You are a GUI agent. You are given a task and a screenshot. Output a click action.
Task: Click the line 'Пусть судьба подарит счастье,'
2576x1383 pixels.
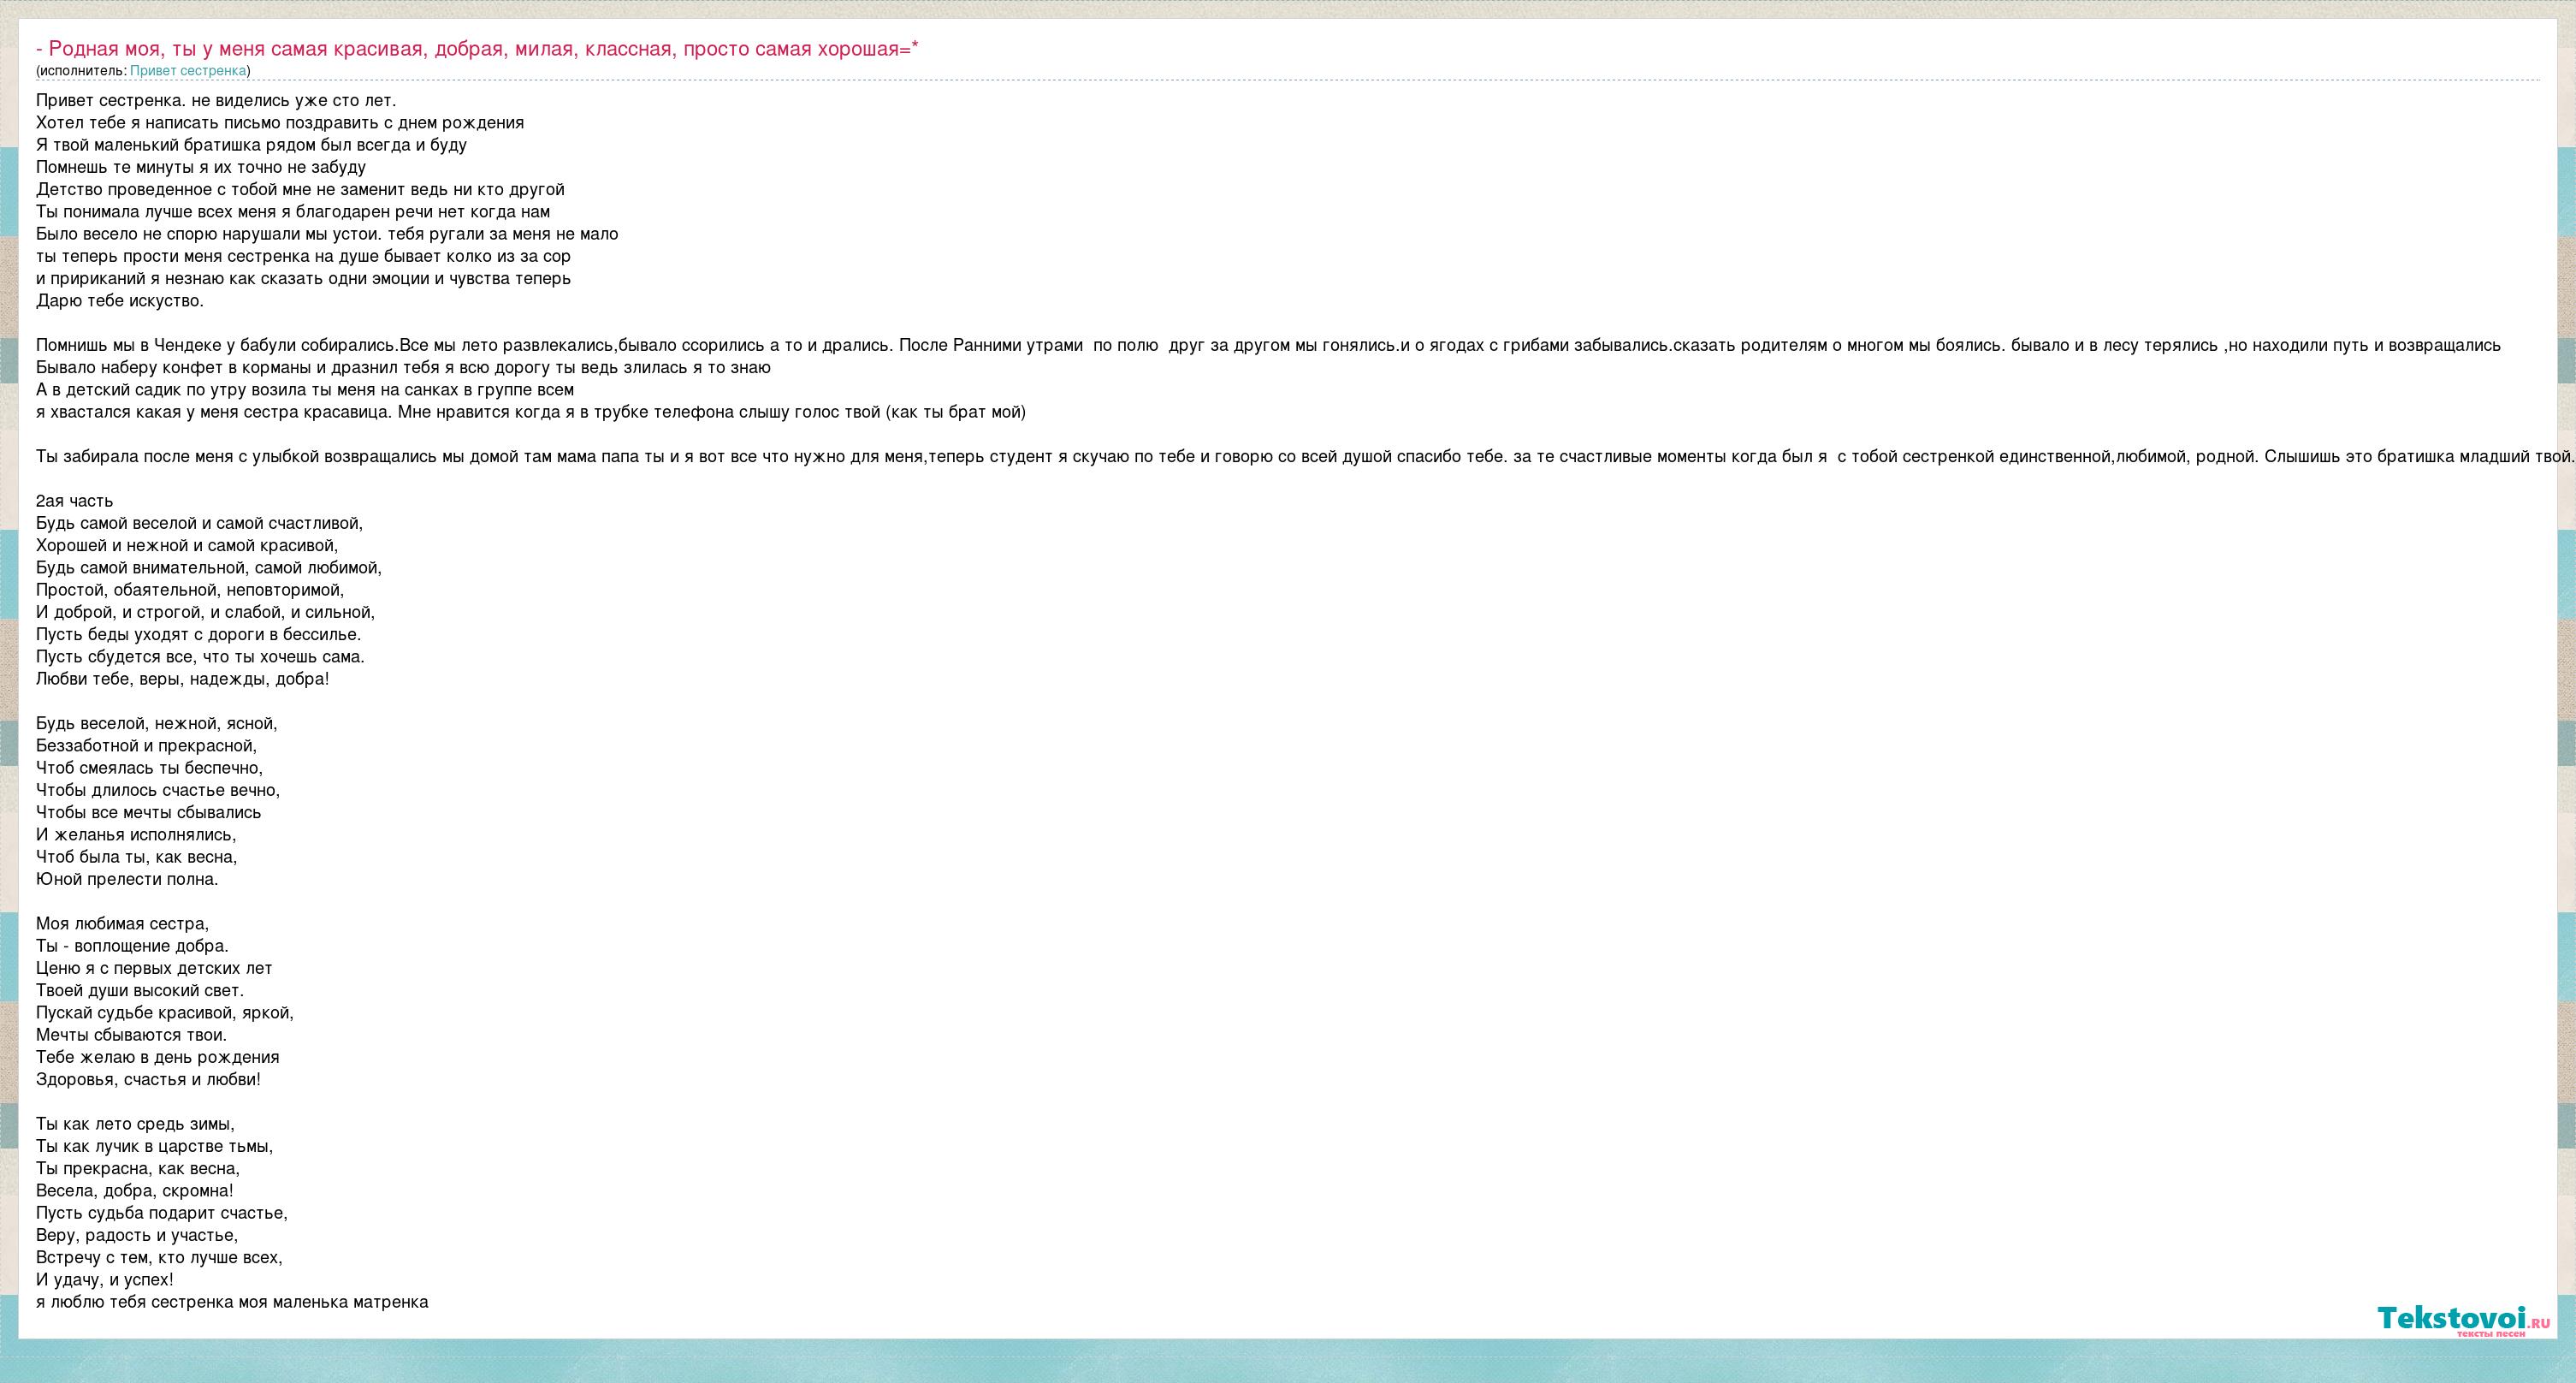(x=162, y=1213)
